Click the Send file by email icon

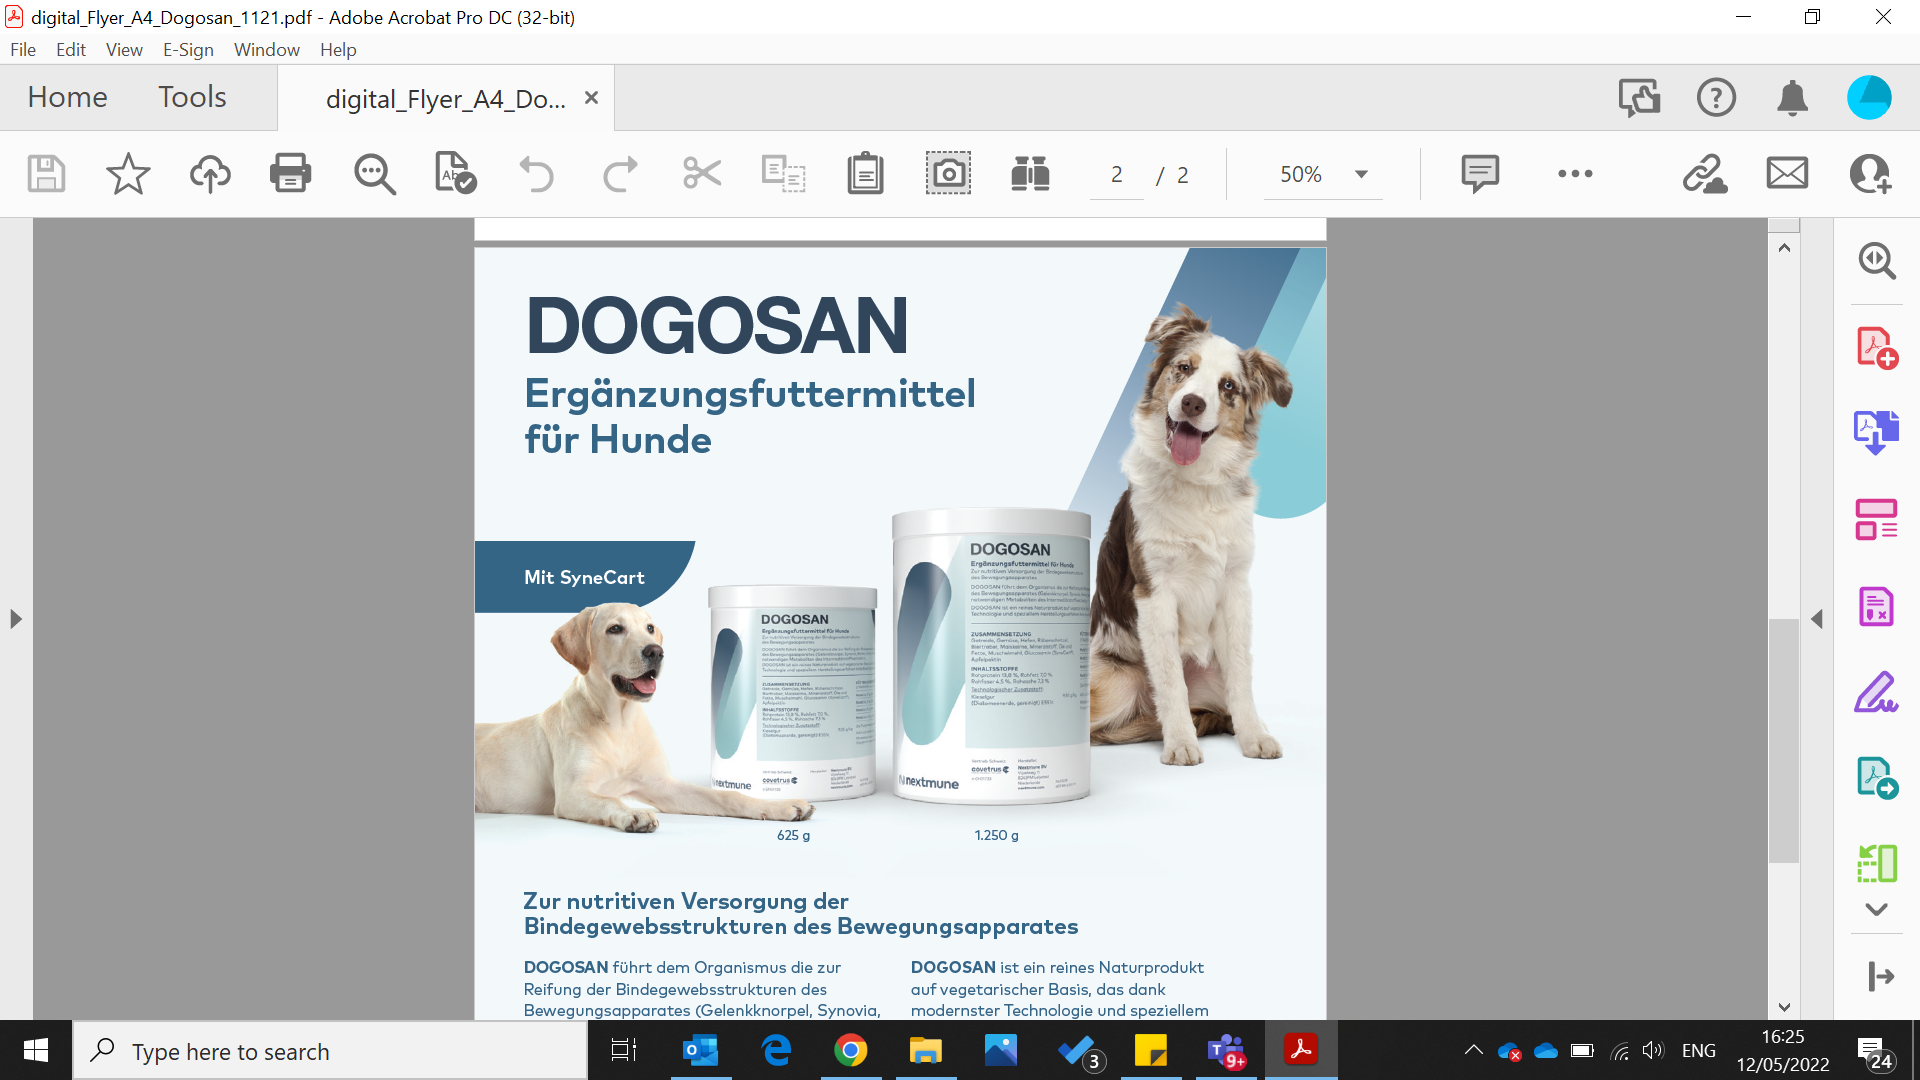[x=1787, y=174]
